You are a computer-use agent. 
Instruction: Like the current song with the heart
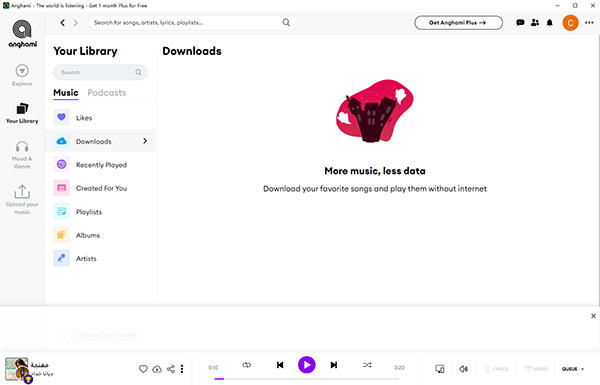pos(143,369)
